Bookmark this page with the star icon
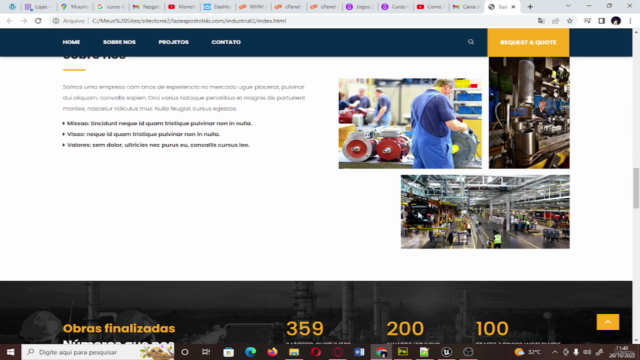This screenshot has width=640, height=360. [x=570, y=21]
